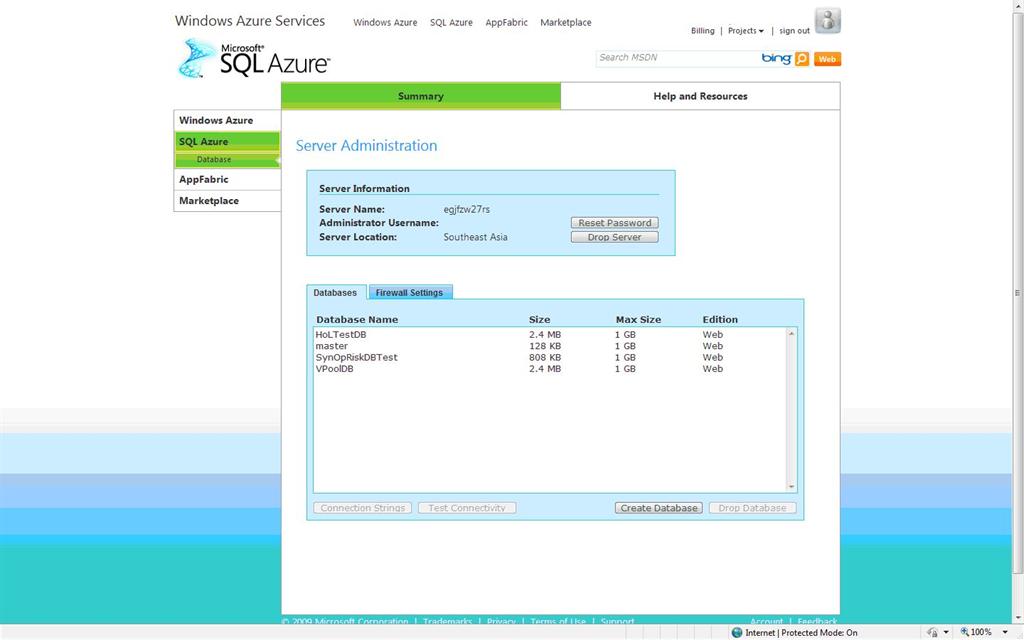
Task: Click the Southeast Asia location text
Action: [x=475, y=237]
